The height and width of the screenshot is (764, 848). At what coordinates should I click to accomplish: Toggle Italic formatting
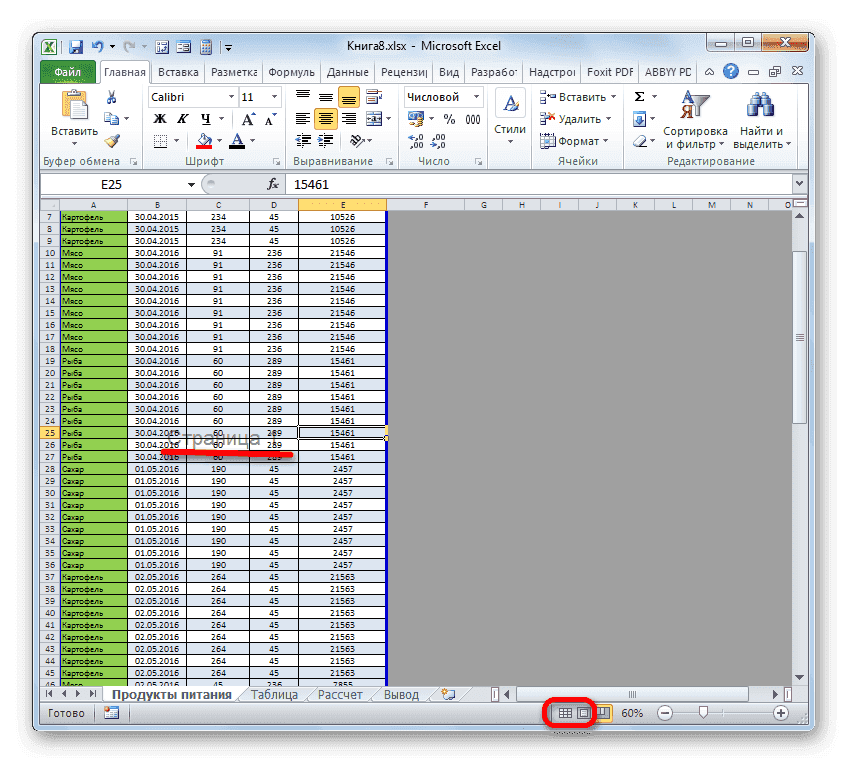[180, 119]
